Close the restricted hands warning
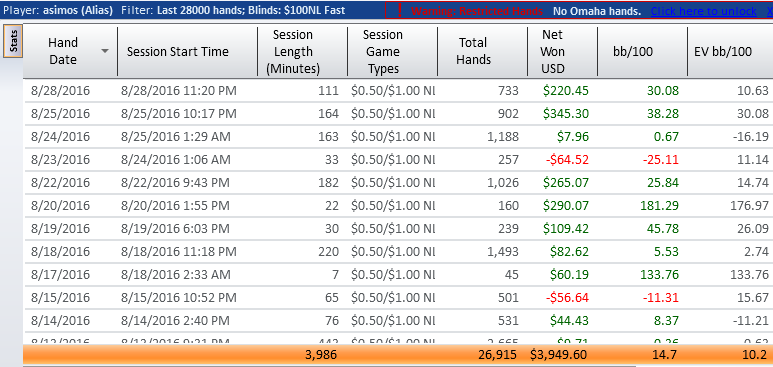Viewport: 773px width, 367px height. [770, 11]
